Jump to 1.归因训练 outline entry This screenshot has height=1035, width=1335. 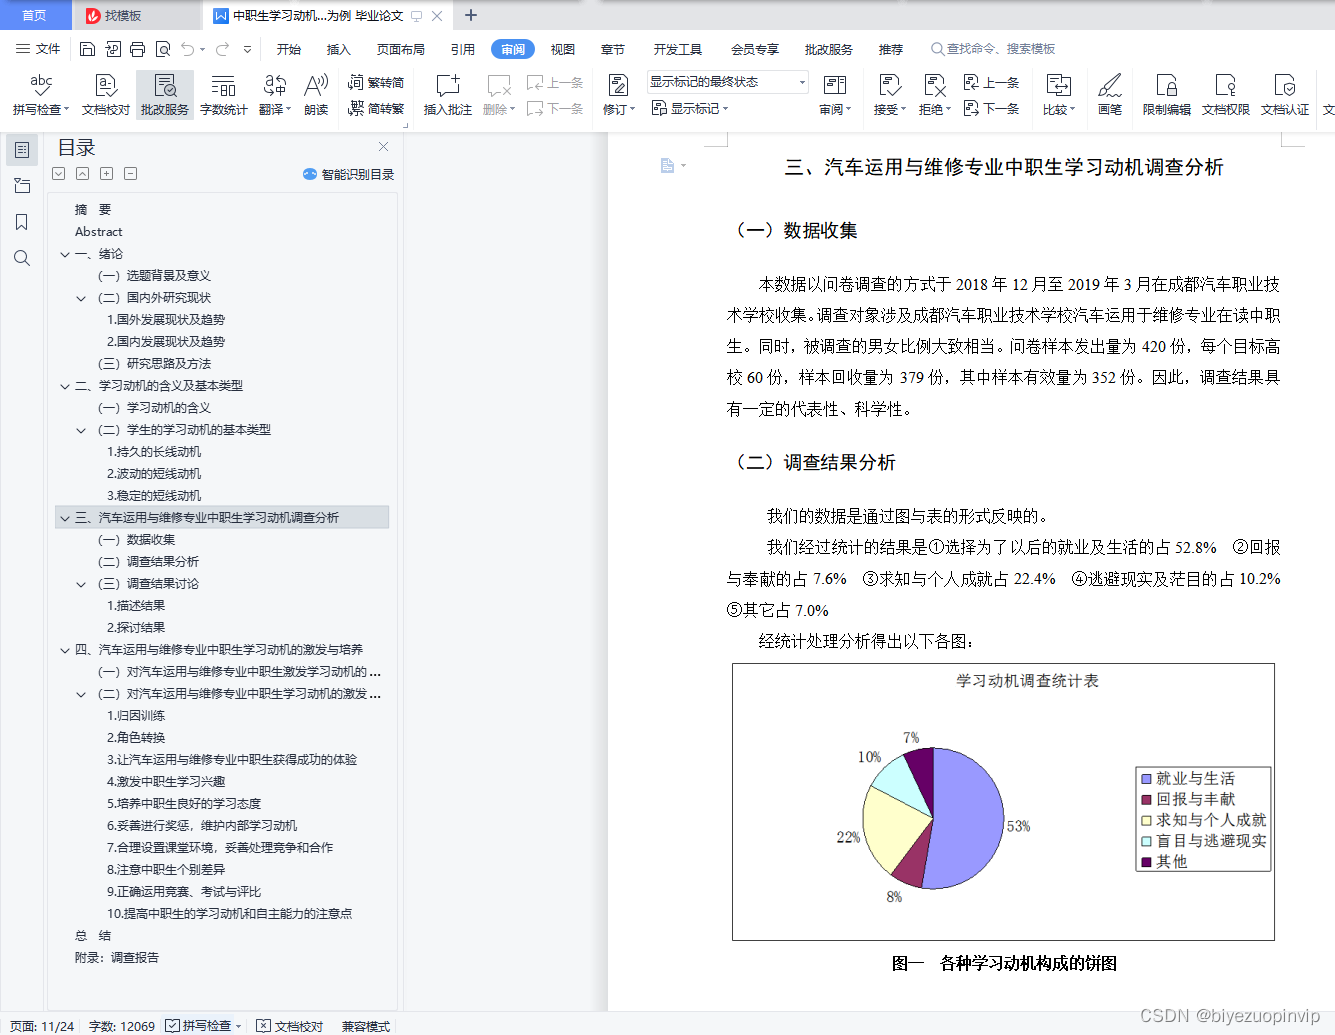pos(136,716)
